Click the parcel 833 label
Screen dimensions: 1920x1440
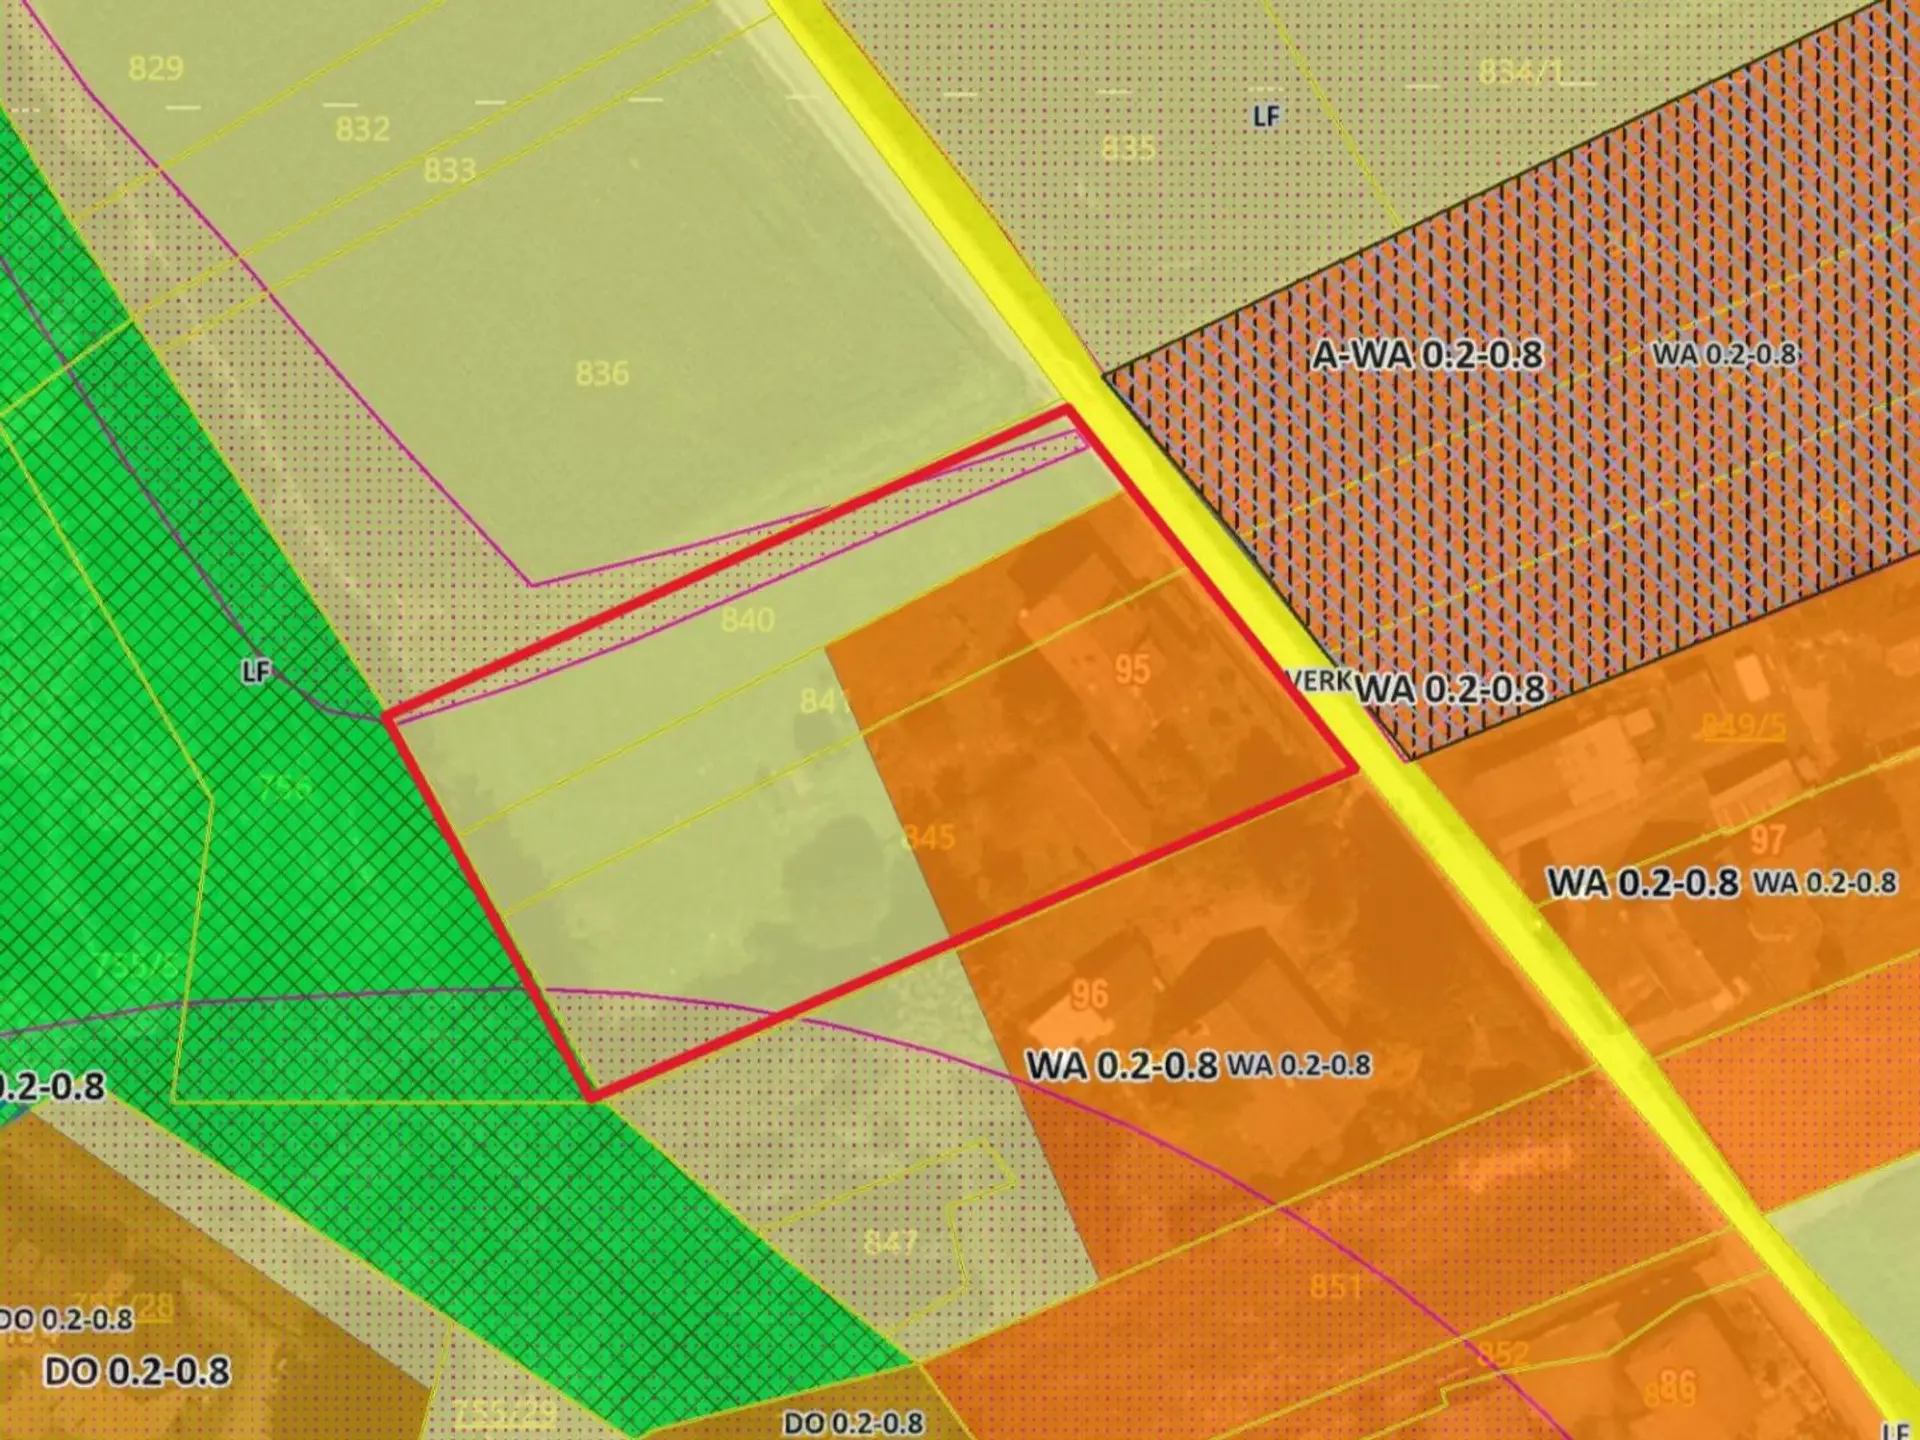click(x=449, y=171)
